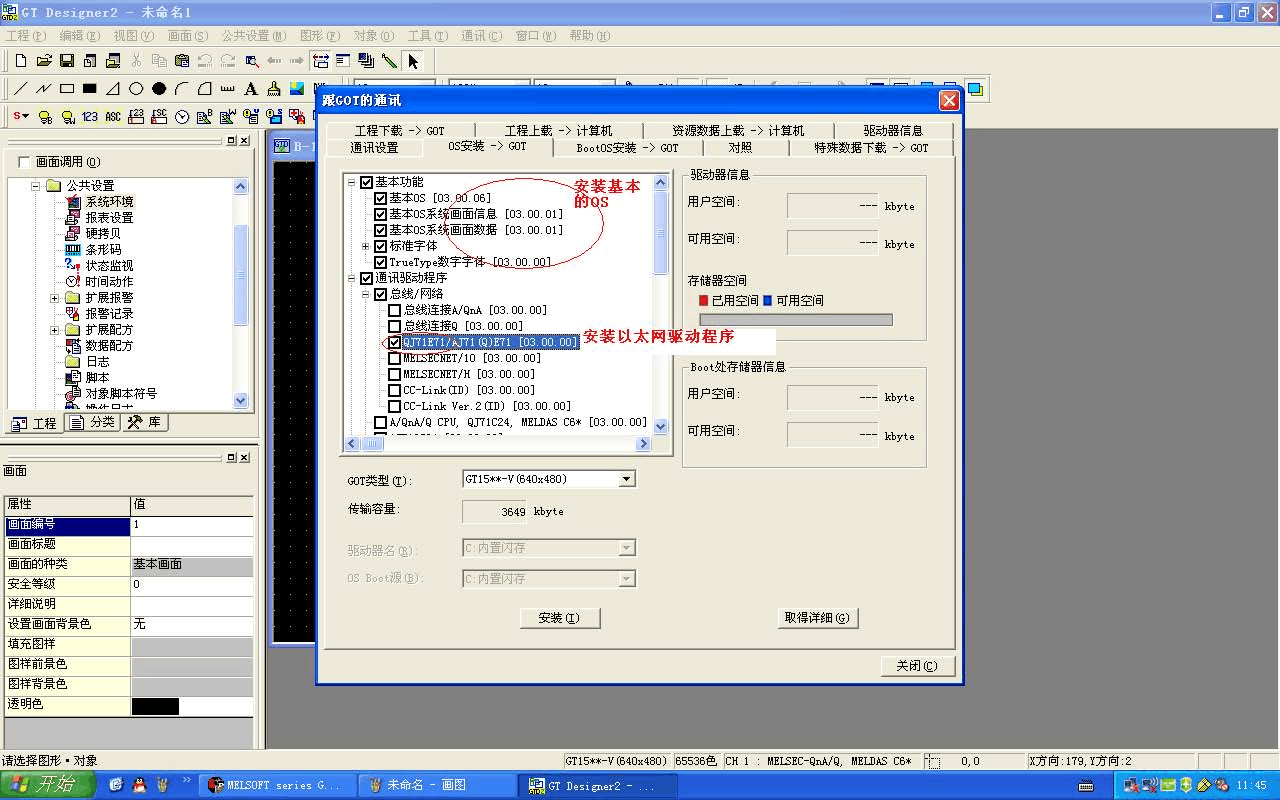Open the Windows 开始 Start button

pos(48,785)
